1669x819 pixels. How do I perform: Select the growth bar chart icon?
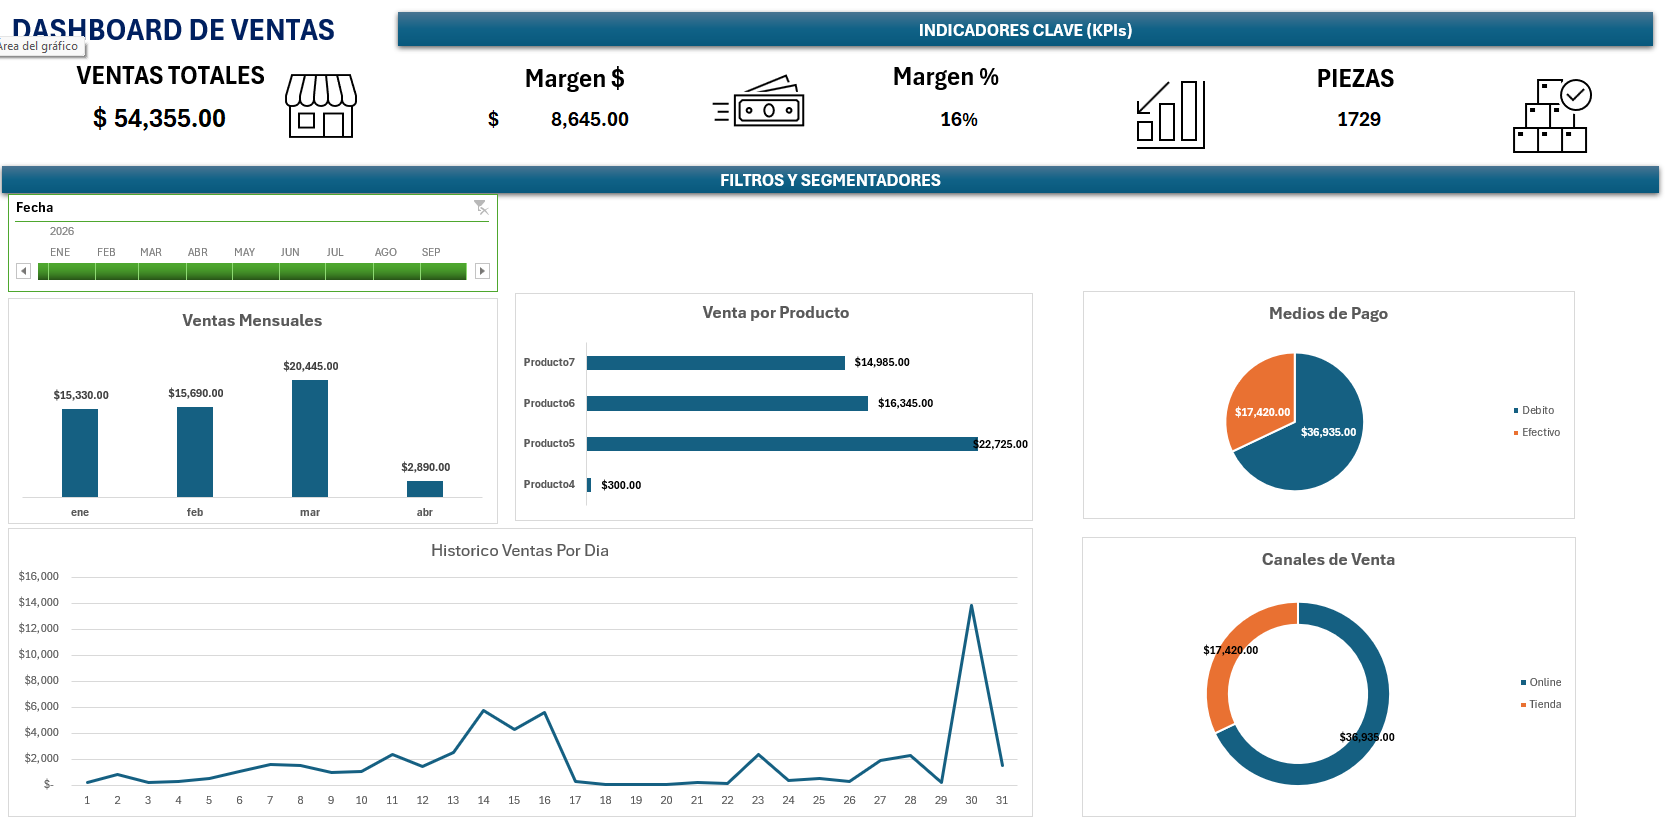(1171, 115)
